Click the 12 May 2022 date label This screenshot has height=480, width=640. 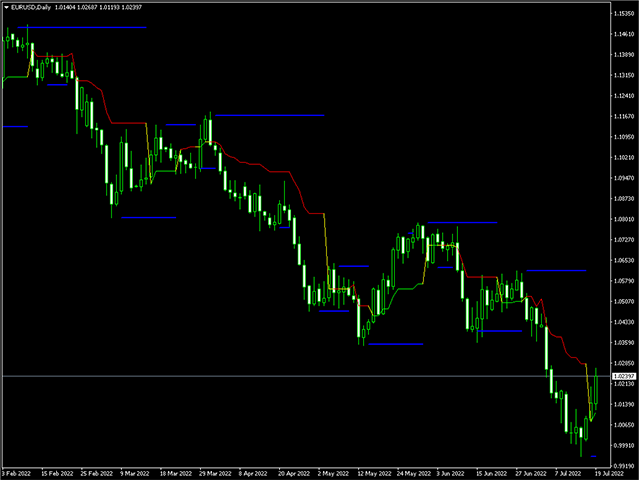pyautogui.click(x=374, y=474)
